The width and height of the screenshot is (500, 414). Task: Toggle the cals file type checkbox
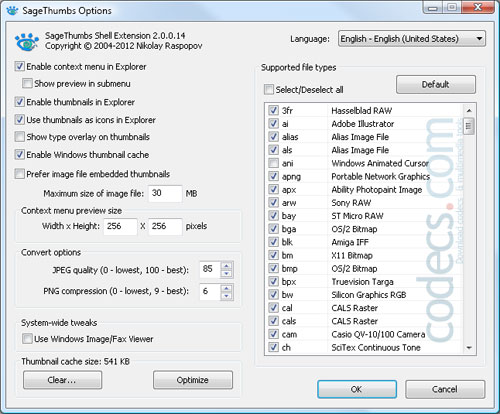pyautogui.click(x=273, y=321)
